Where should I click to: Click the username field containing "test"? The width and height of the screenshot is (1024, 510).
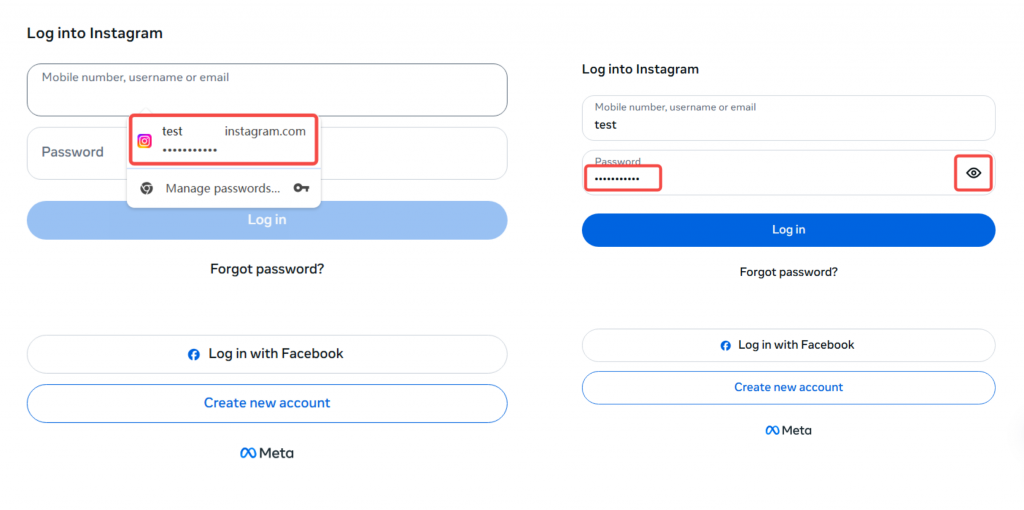click(788, 118)
